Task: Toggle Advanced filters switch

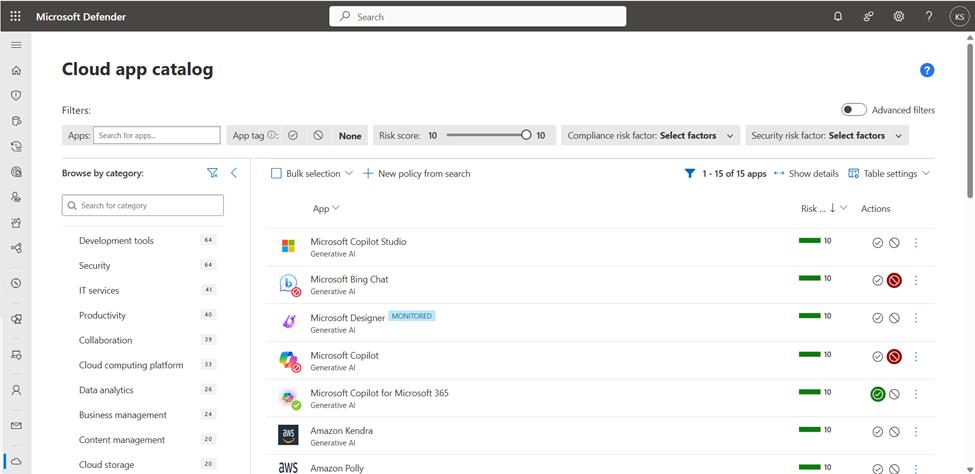Action: click(854, 109)
